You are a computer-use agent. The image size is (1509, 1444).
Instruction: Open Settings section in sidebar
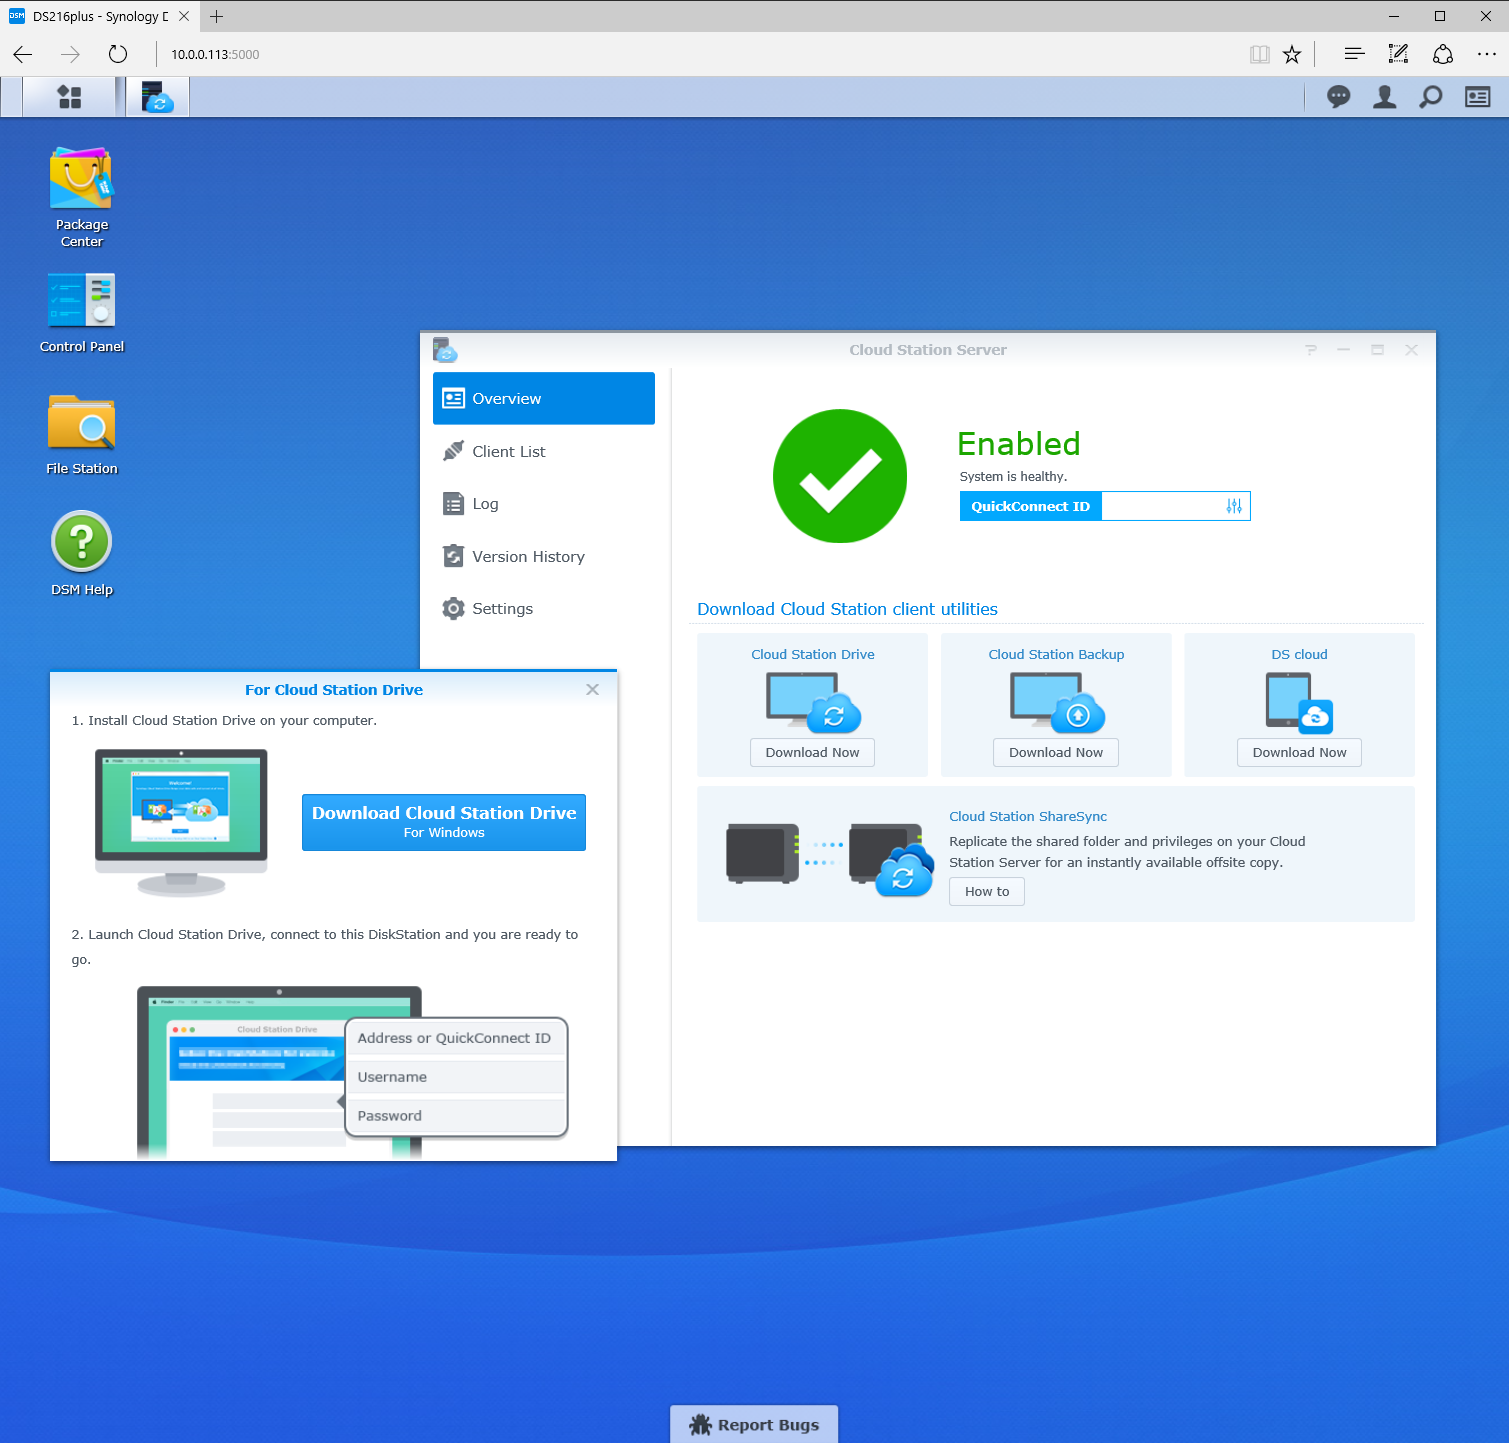543,608
